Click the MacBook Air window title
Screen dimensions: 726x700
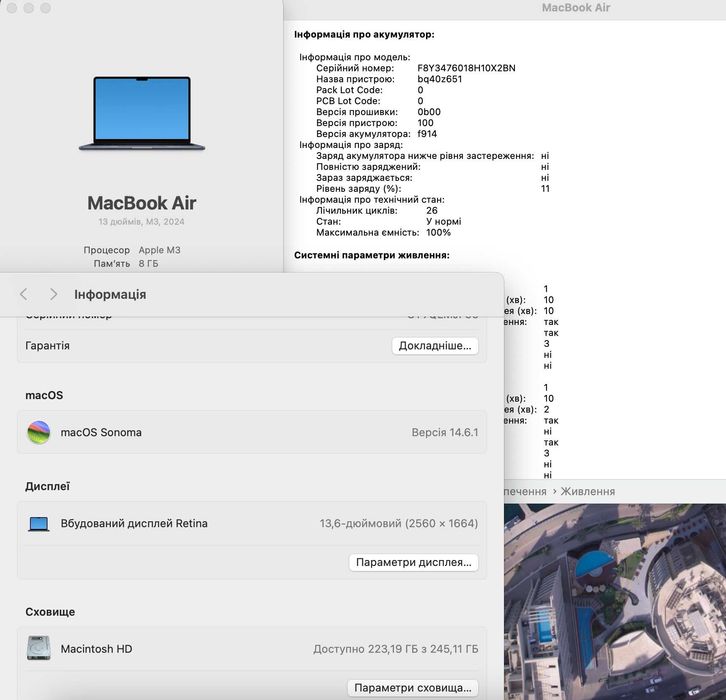coord(576,7)
